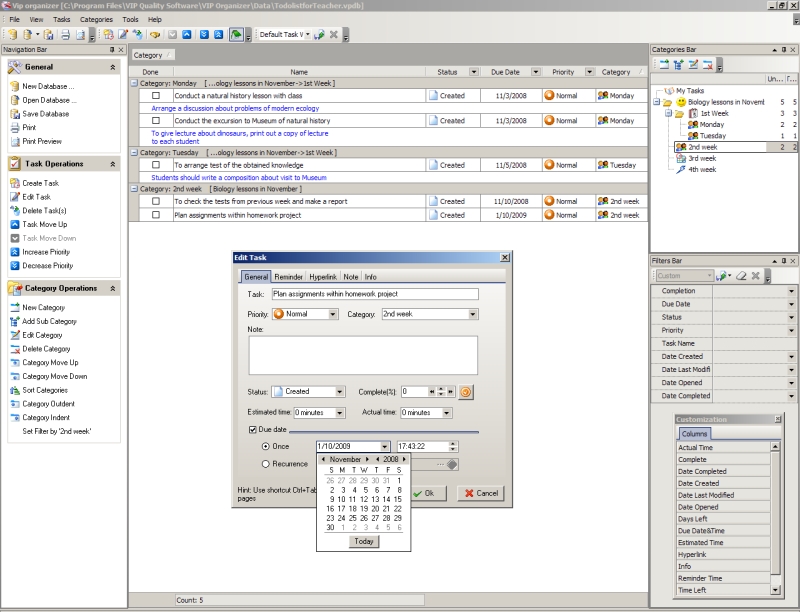Click the Task Move Up icon
800x612 pixels.
(x=14, y=224)
